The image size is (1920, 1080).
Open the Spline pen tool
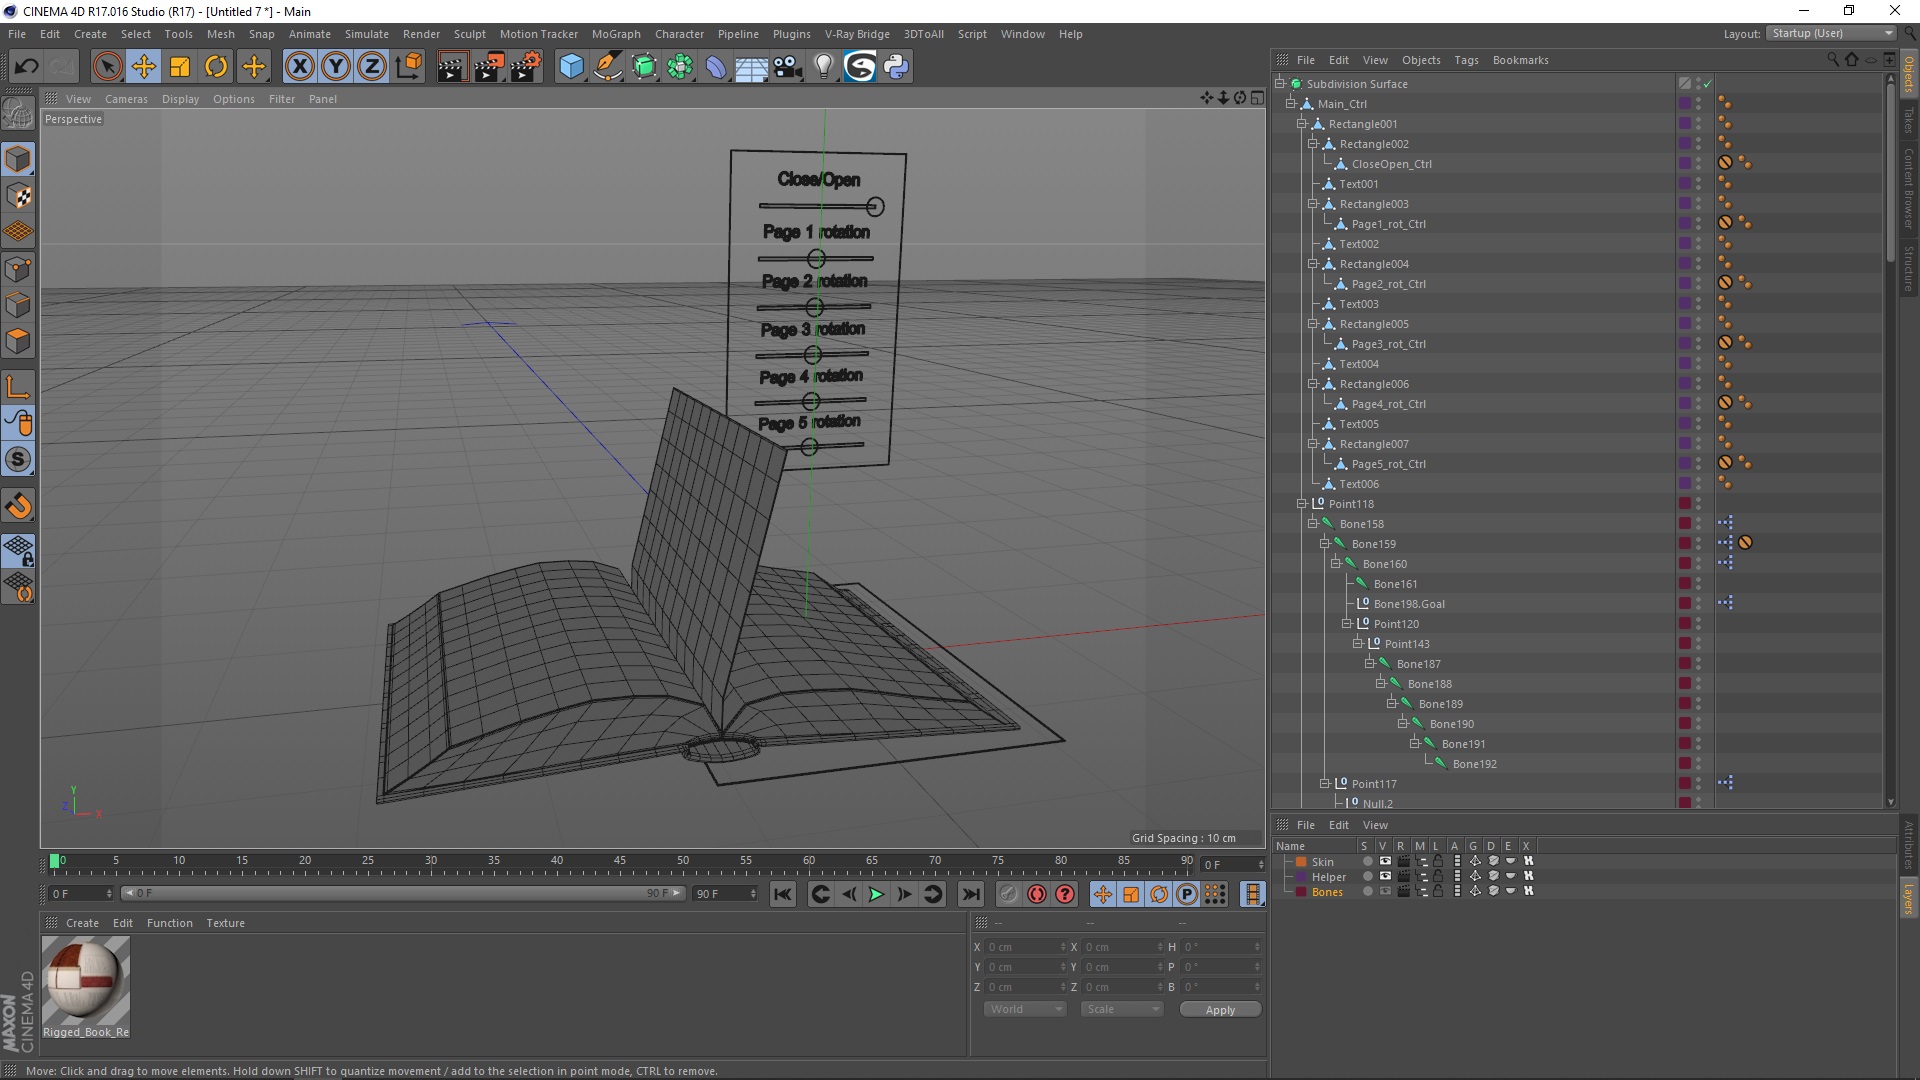click(x=608, y=67)
